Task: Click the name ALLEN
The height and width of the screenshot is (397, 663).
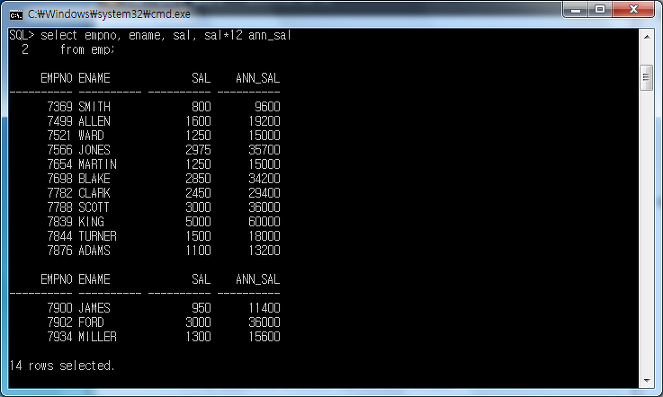Action: click(x=94, y=121)
